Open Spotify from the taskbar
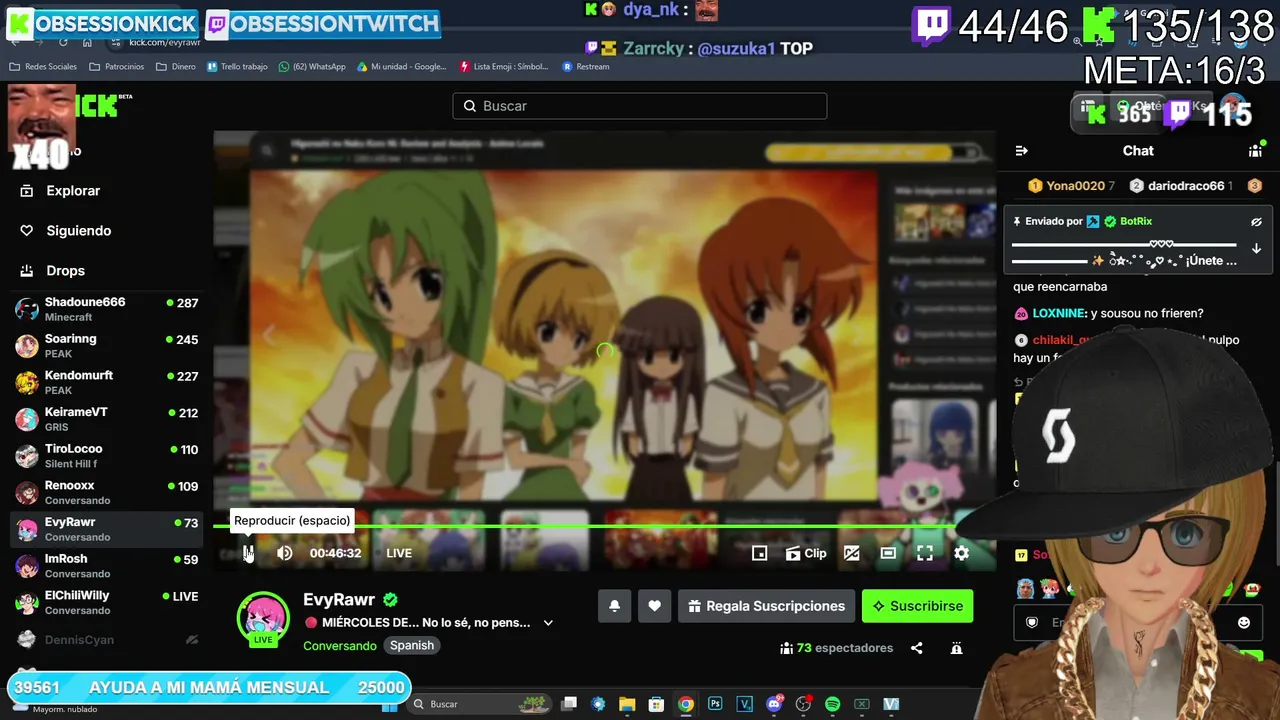The image size is (1280, 720). [832, 704]
